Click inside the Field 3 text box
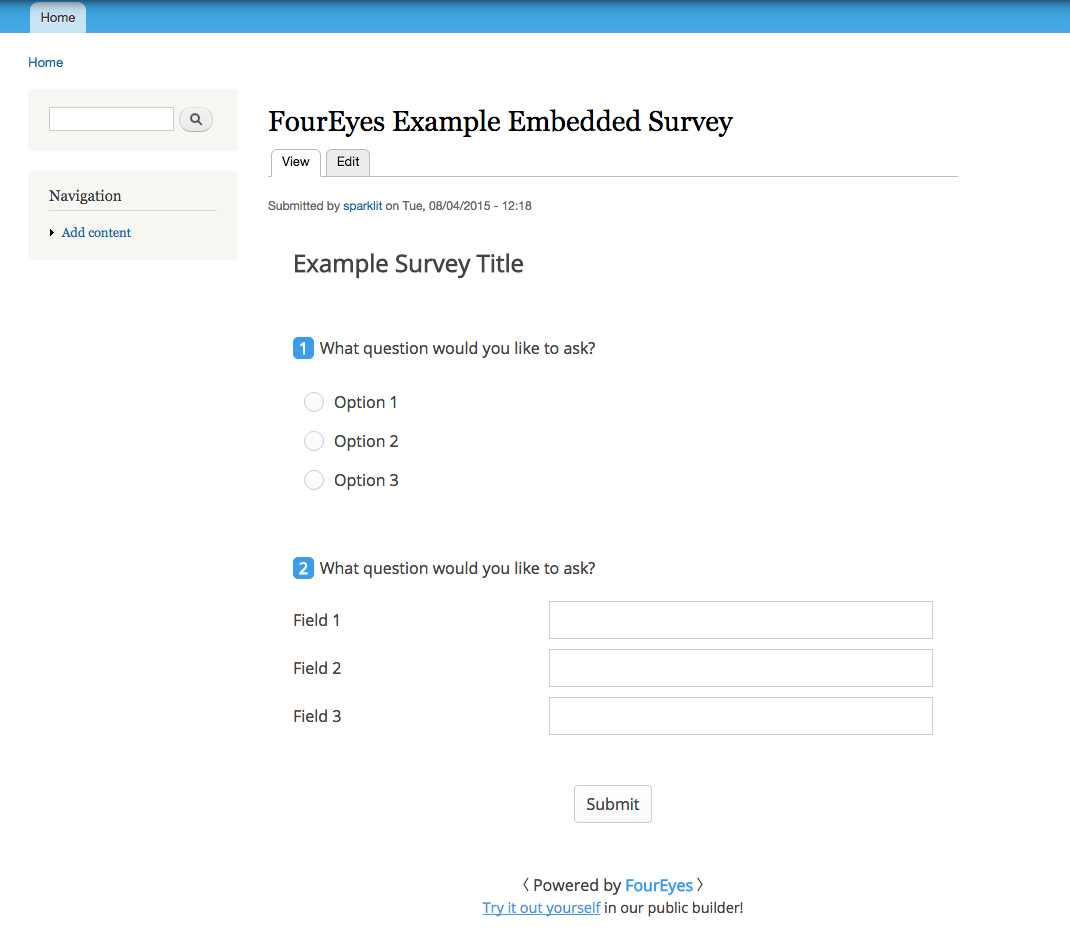1070x928 pixels. [740, 716]
